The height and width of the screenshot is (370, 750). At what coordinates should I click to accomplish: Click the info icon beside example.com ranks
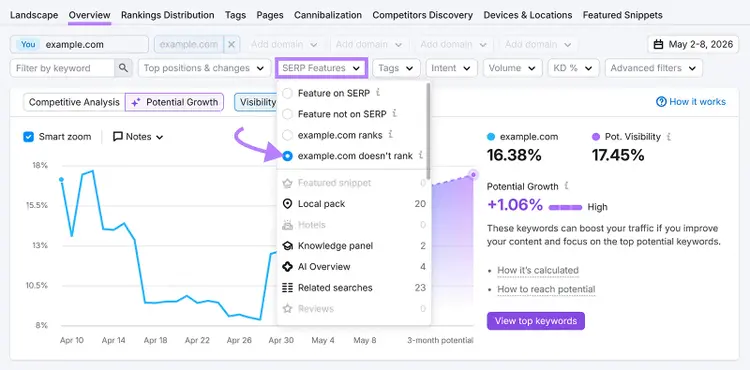(390, 134)
